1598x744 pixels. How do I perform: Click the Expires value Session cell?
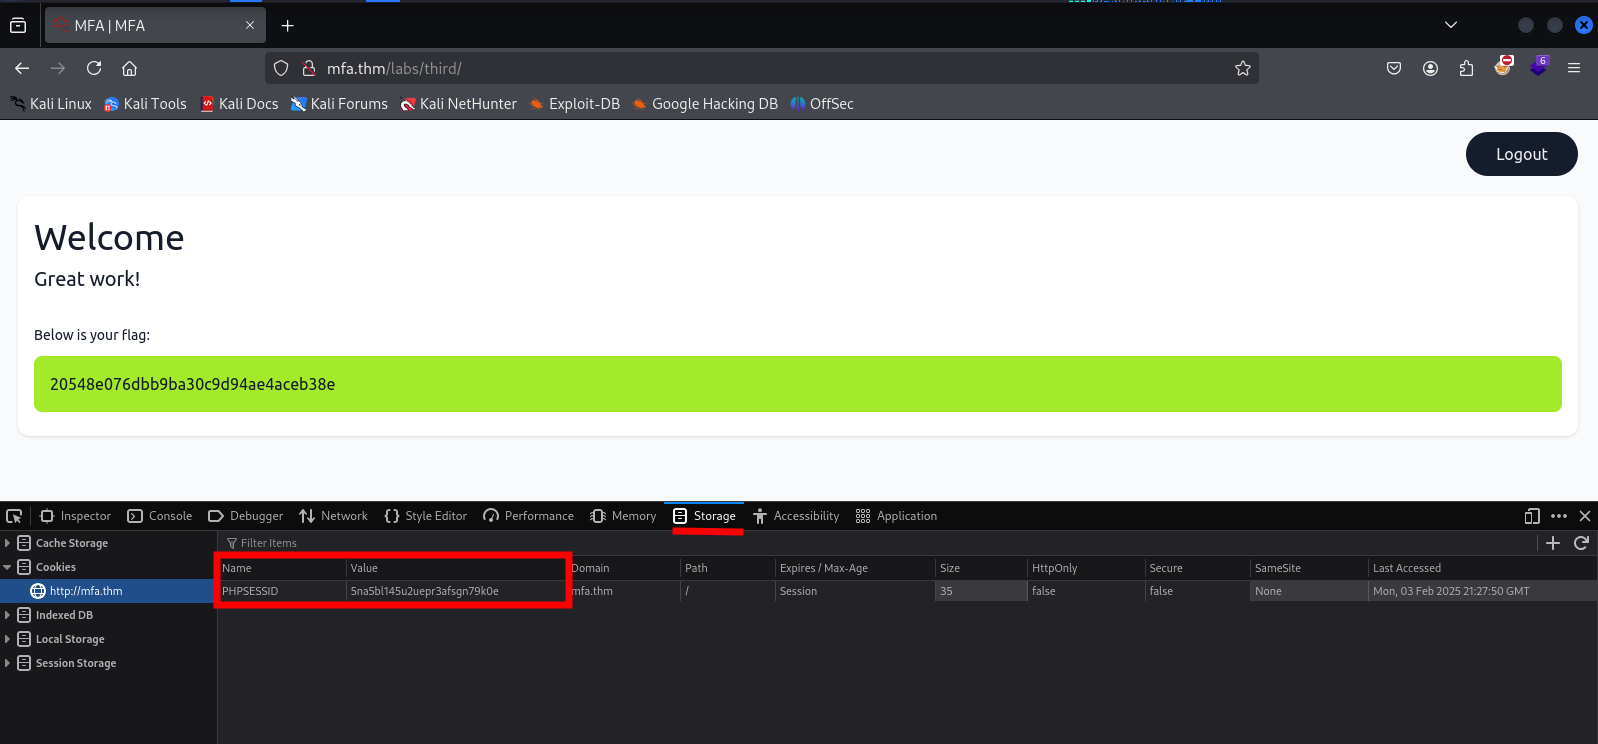[855, 591]
